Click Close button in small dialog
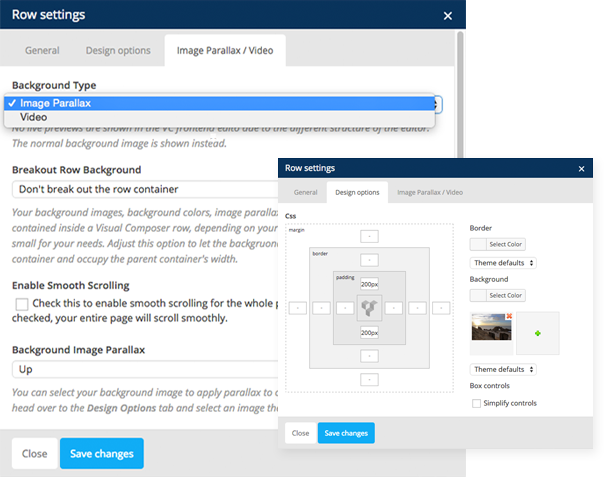The image size is (616, 477). point(301,433)
